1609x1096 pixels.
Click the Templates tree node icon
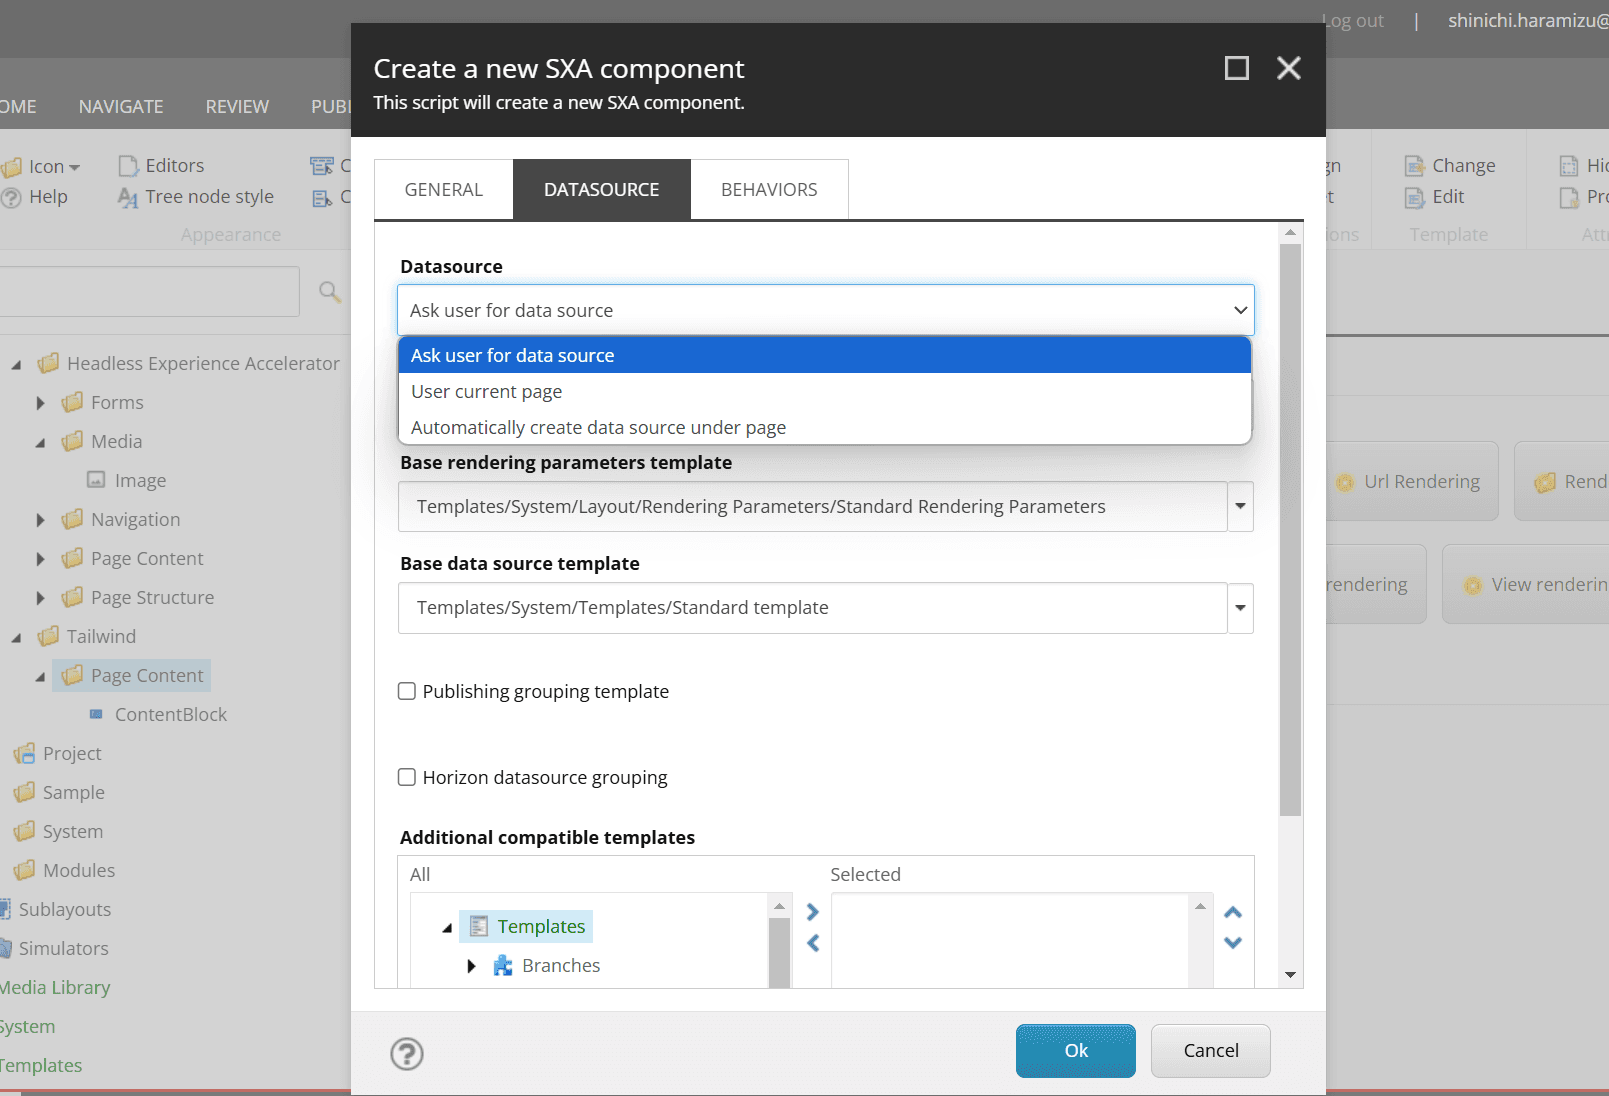pyautogui.click(x=479, y=927)
